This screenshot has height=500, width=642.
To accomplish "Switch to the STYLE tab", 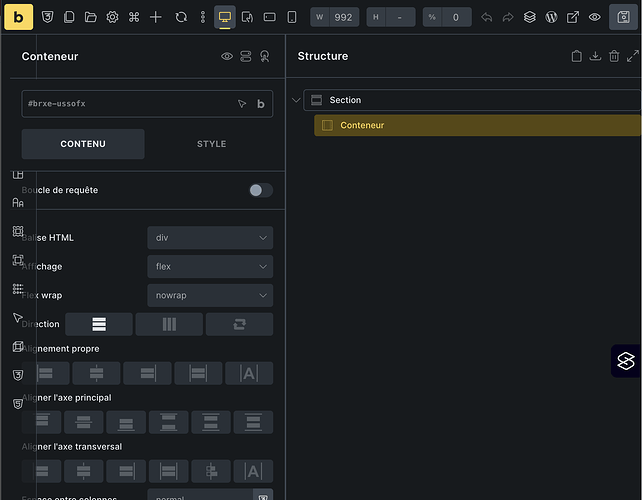I will click(211, 144).
